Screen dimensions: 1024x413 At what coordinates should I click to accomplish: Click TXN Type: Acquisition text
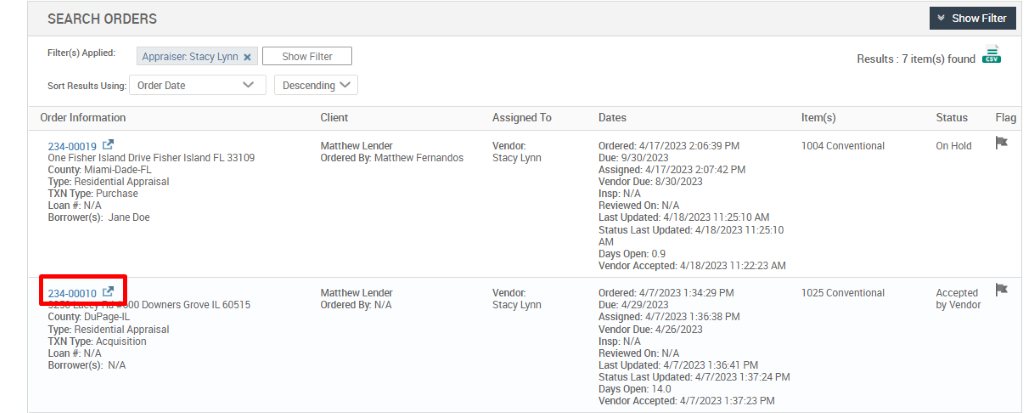97,341
